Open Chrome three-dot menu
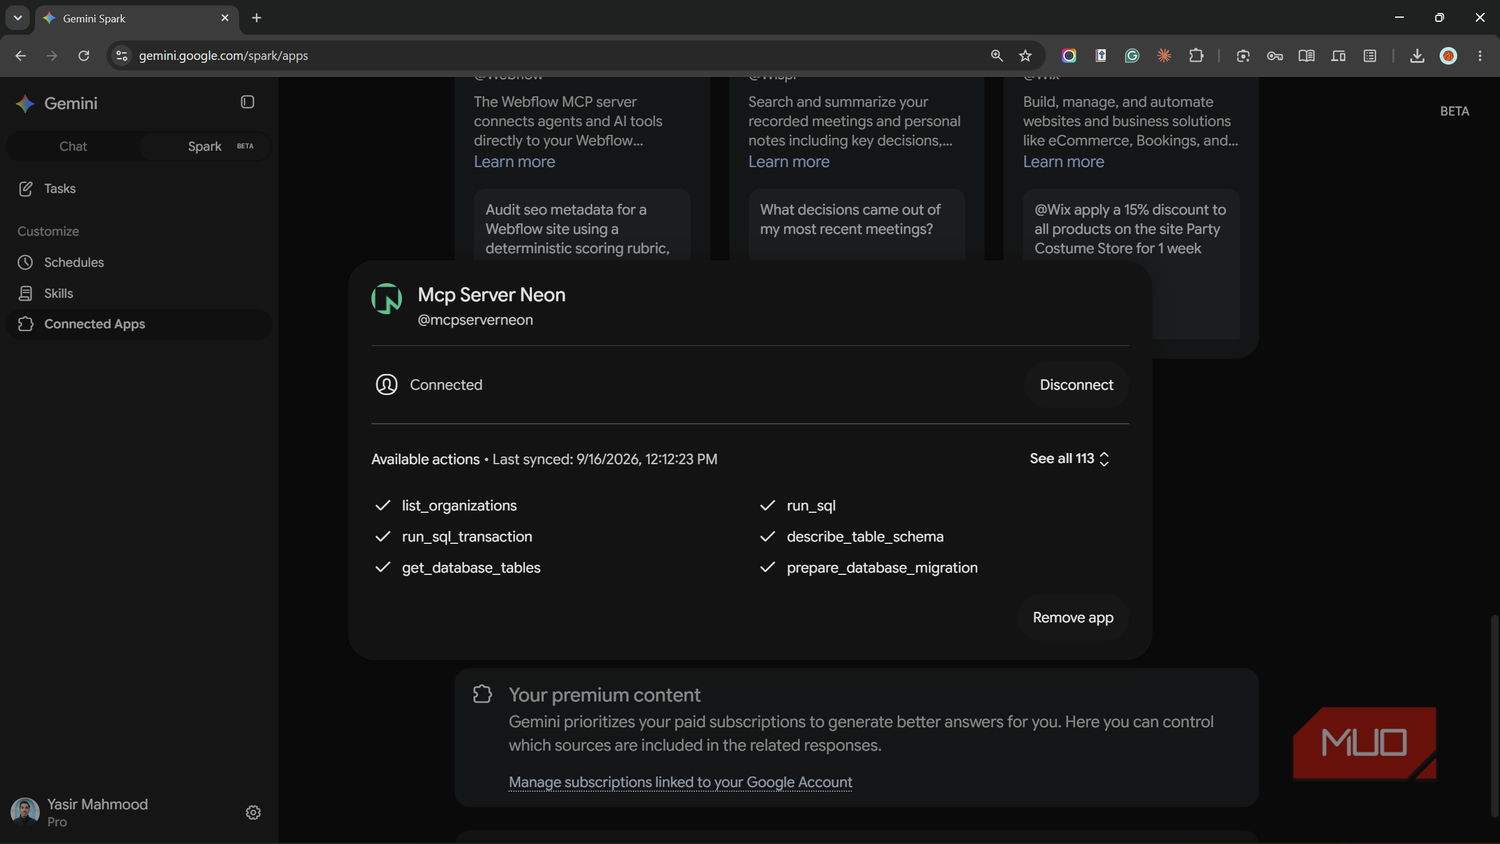 point(1480,56)
